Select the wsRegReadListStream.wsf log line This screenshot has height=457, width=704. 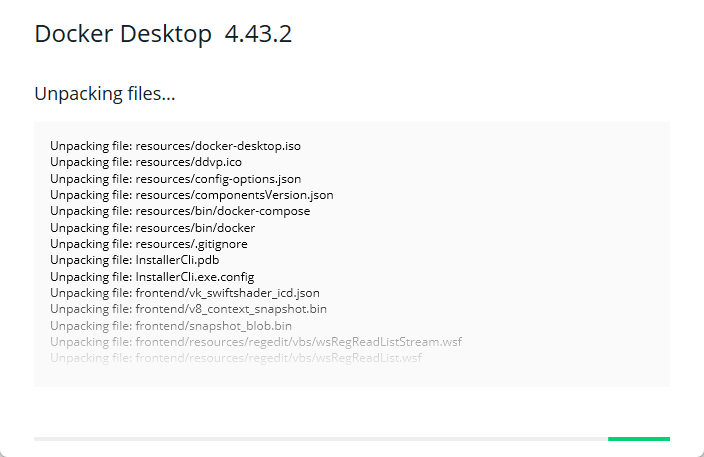point(256,342)
